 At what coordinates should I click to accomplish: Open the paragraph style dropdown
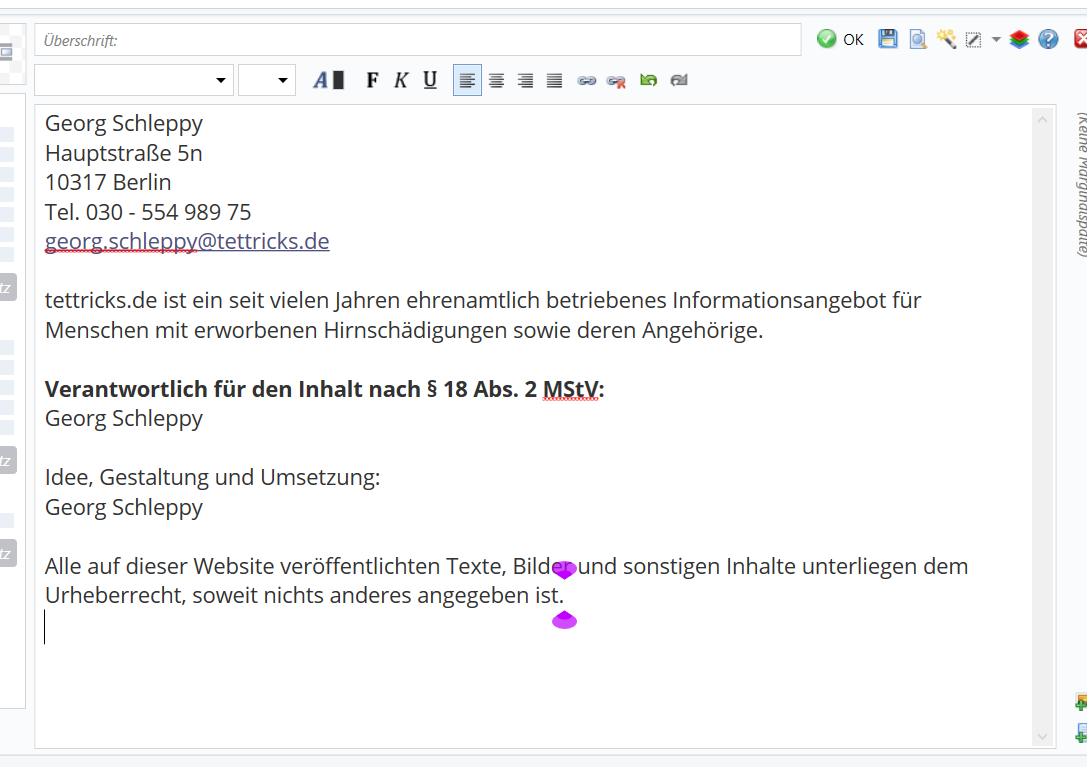click(x=134, y=80)
